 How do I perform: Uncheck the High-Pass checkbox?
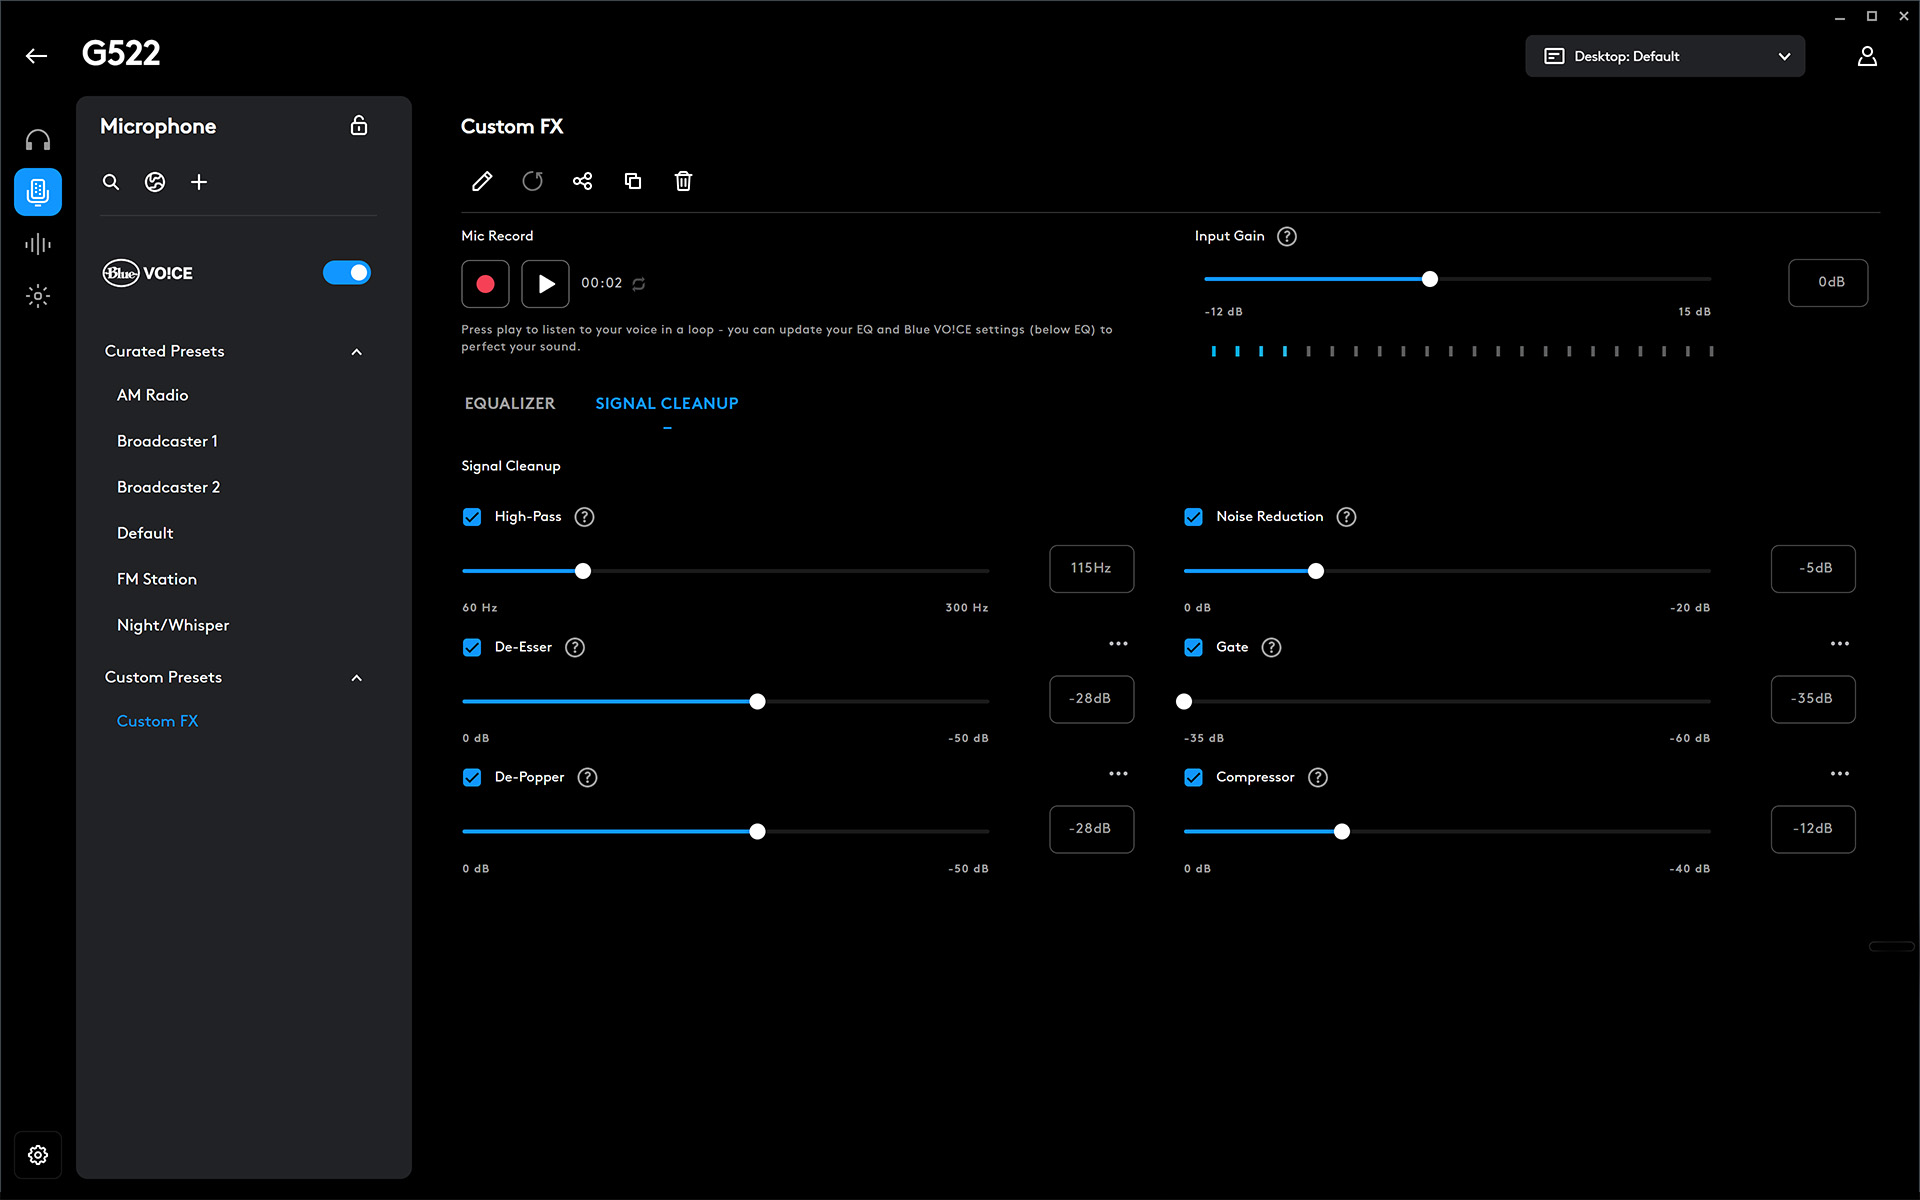[x=472, y=517]
